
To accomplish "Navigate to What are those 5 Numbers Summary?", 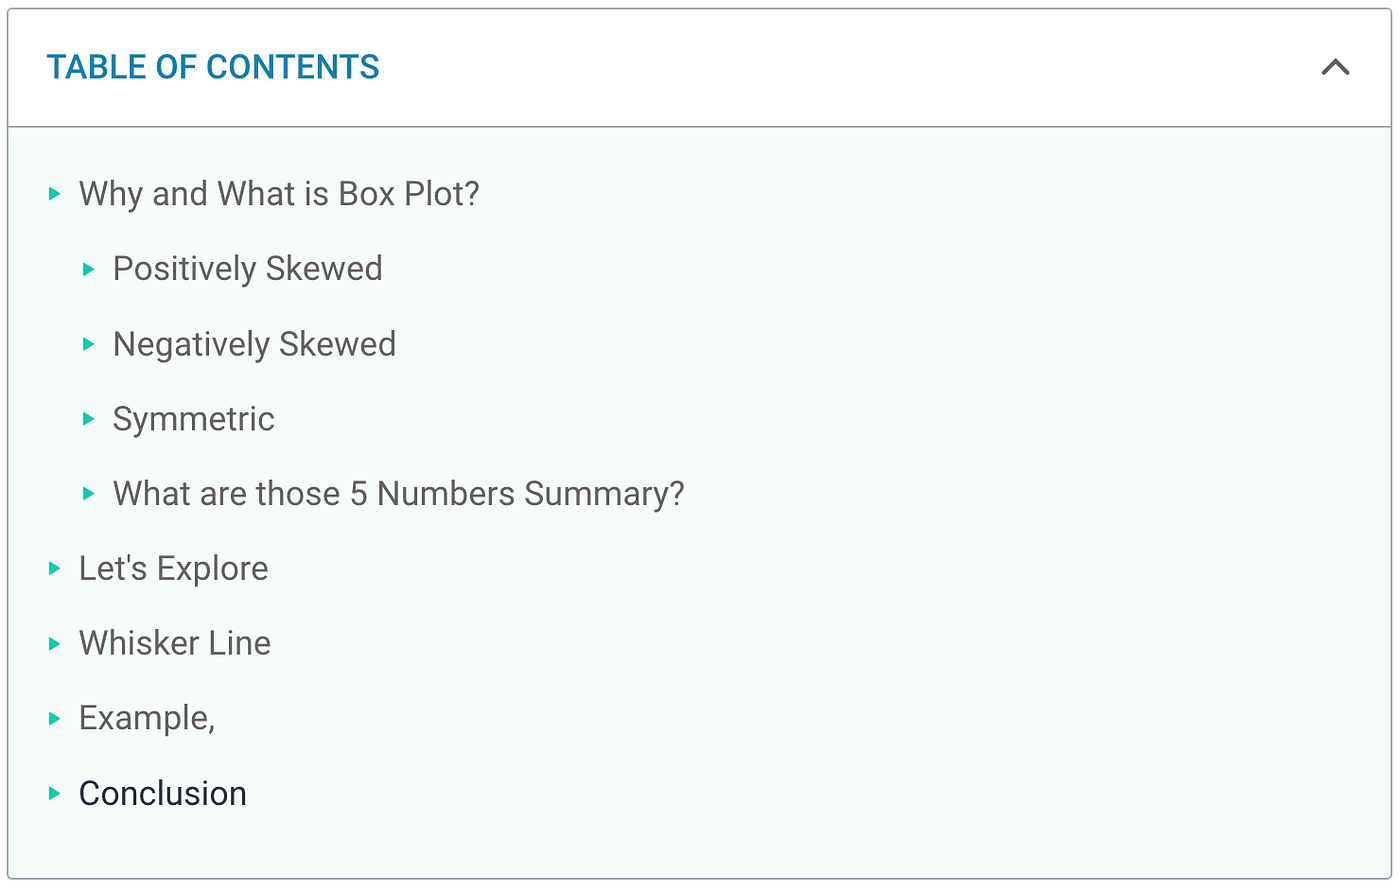I will click(398, 494).
